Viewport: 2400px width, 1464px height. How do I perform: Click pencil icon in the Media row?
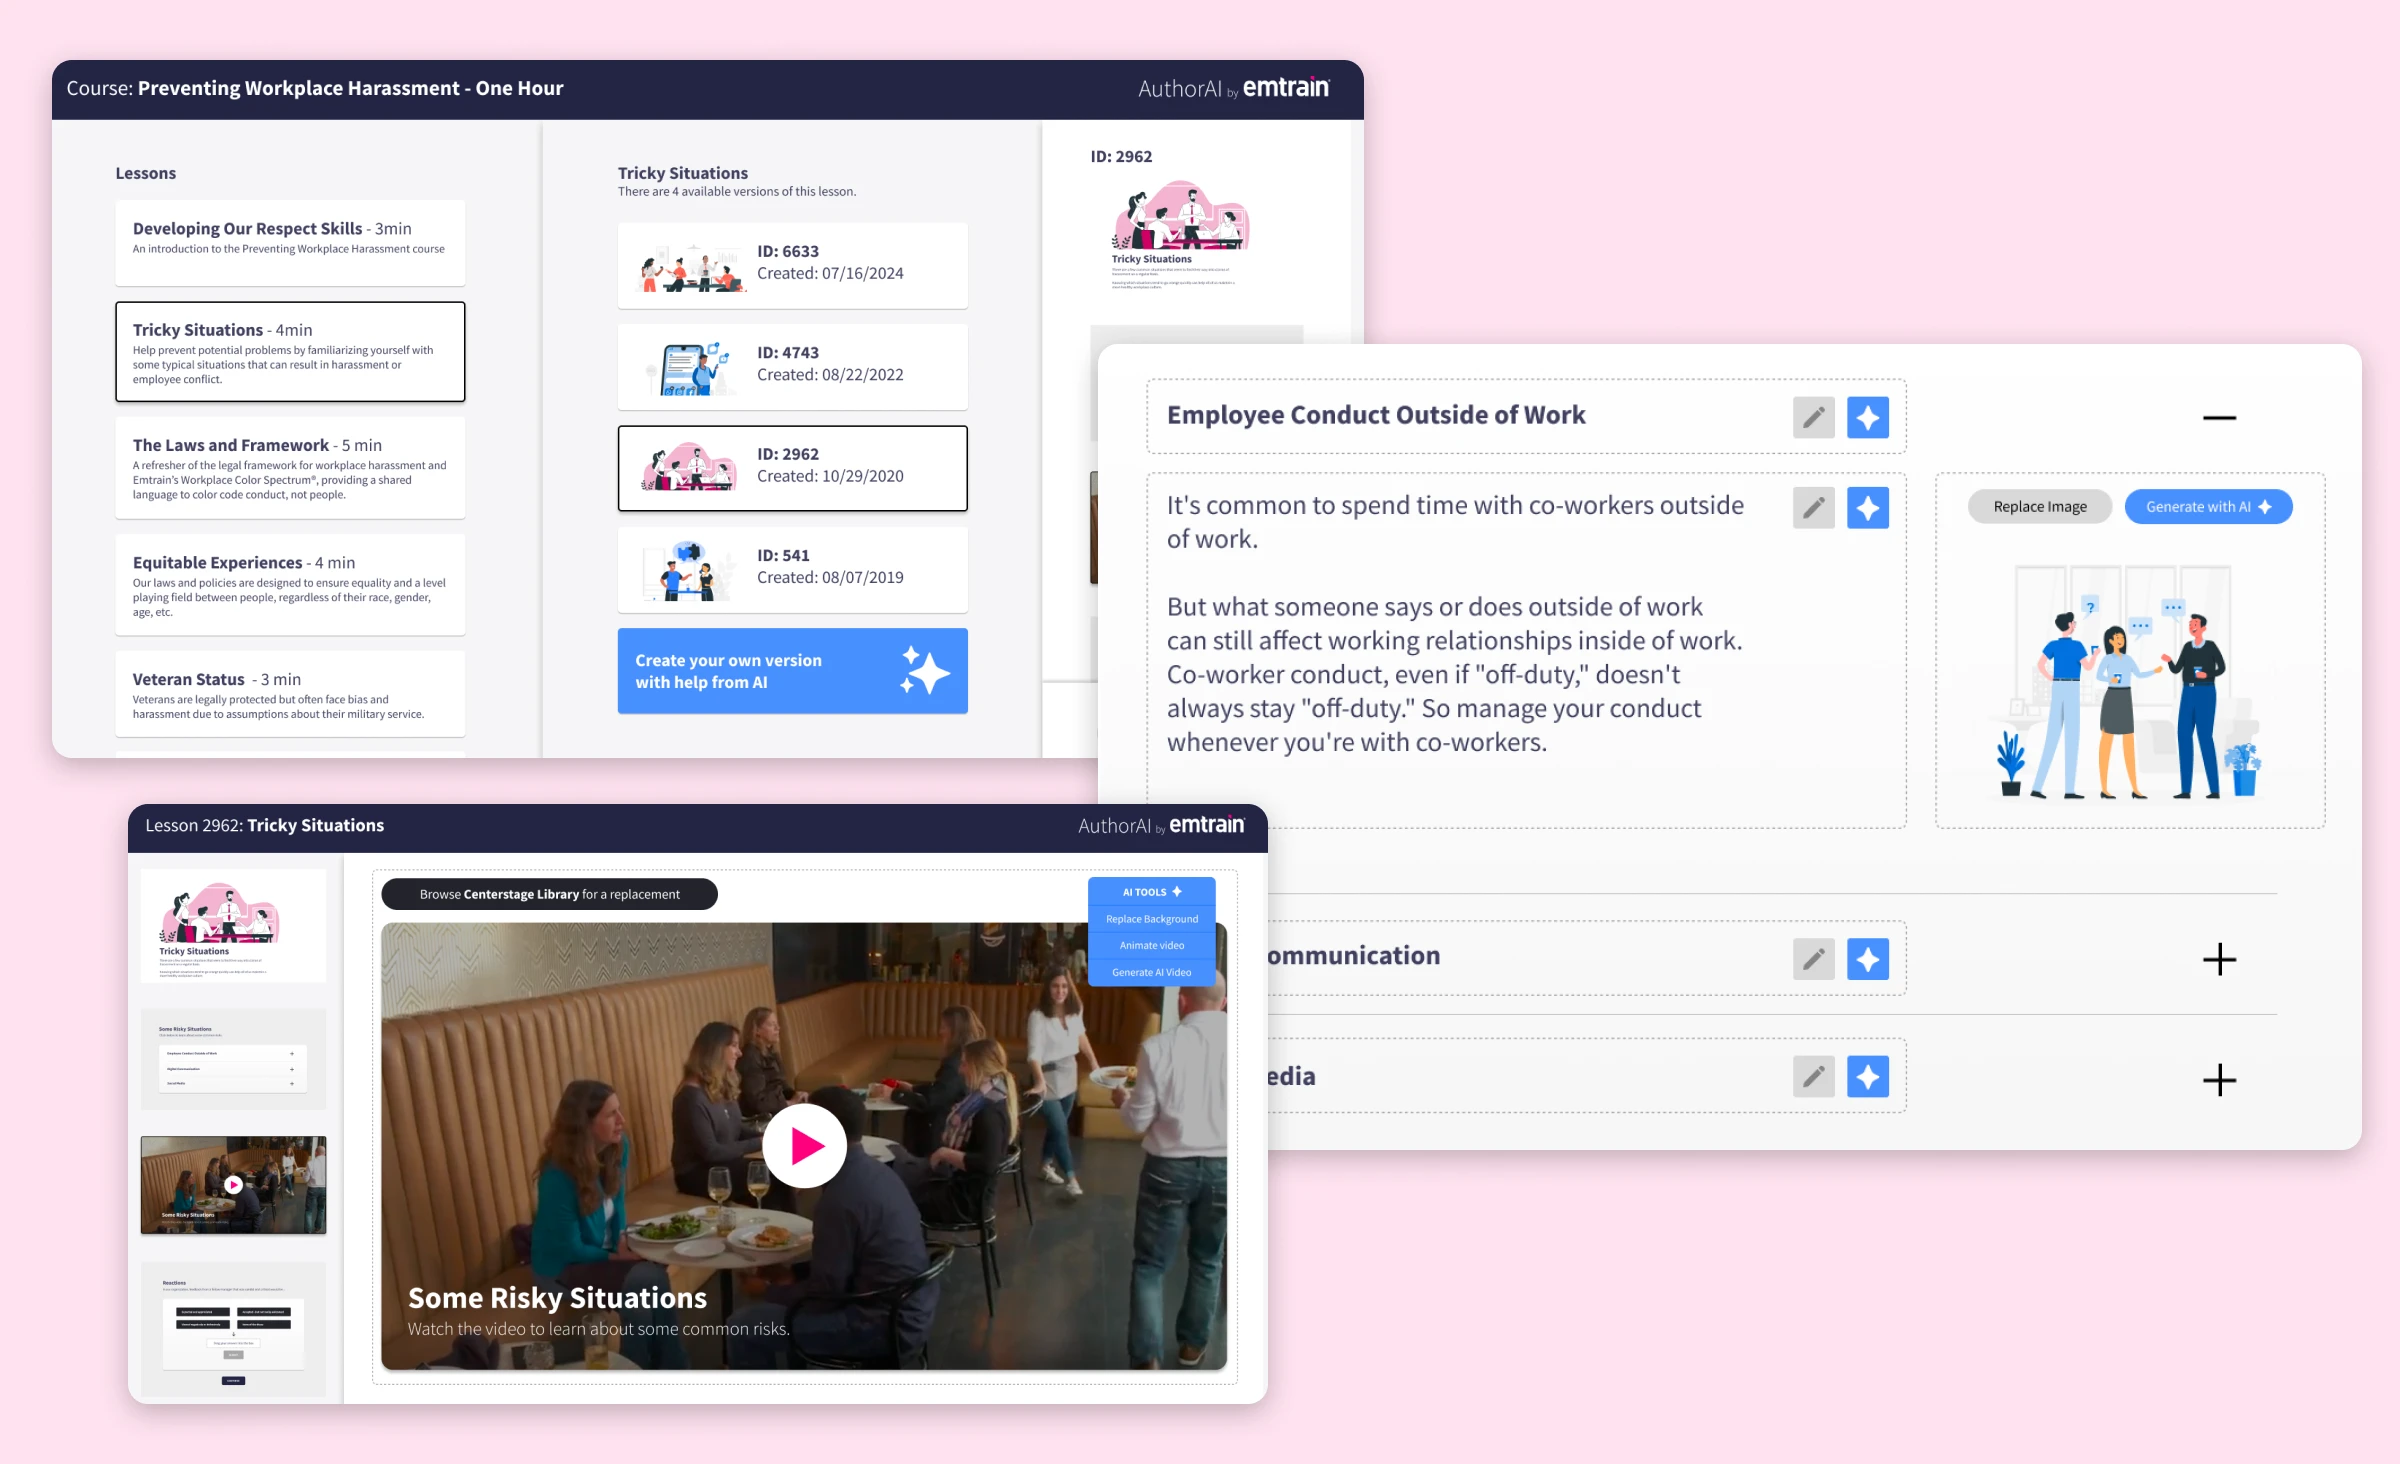pyautogui.click(x=1813, y=1076)
